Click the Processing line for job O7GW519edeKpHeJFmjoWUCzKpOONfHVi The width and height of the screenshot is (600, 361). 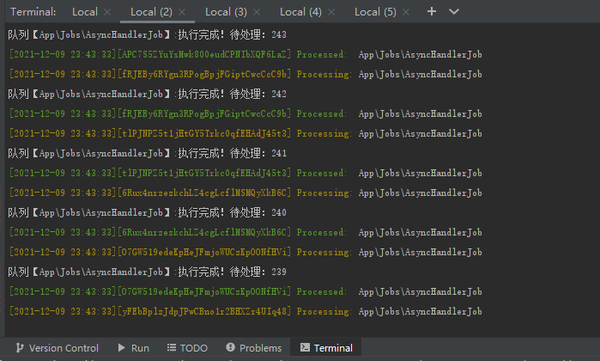[x=245, y=252]
